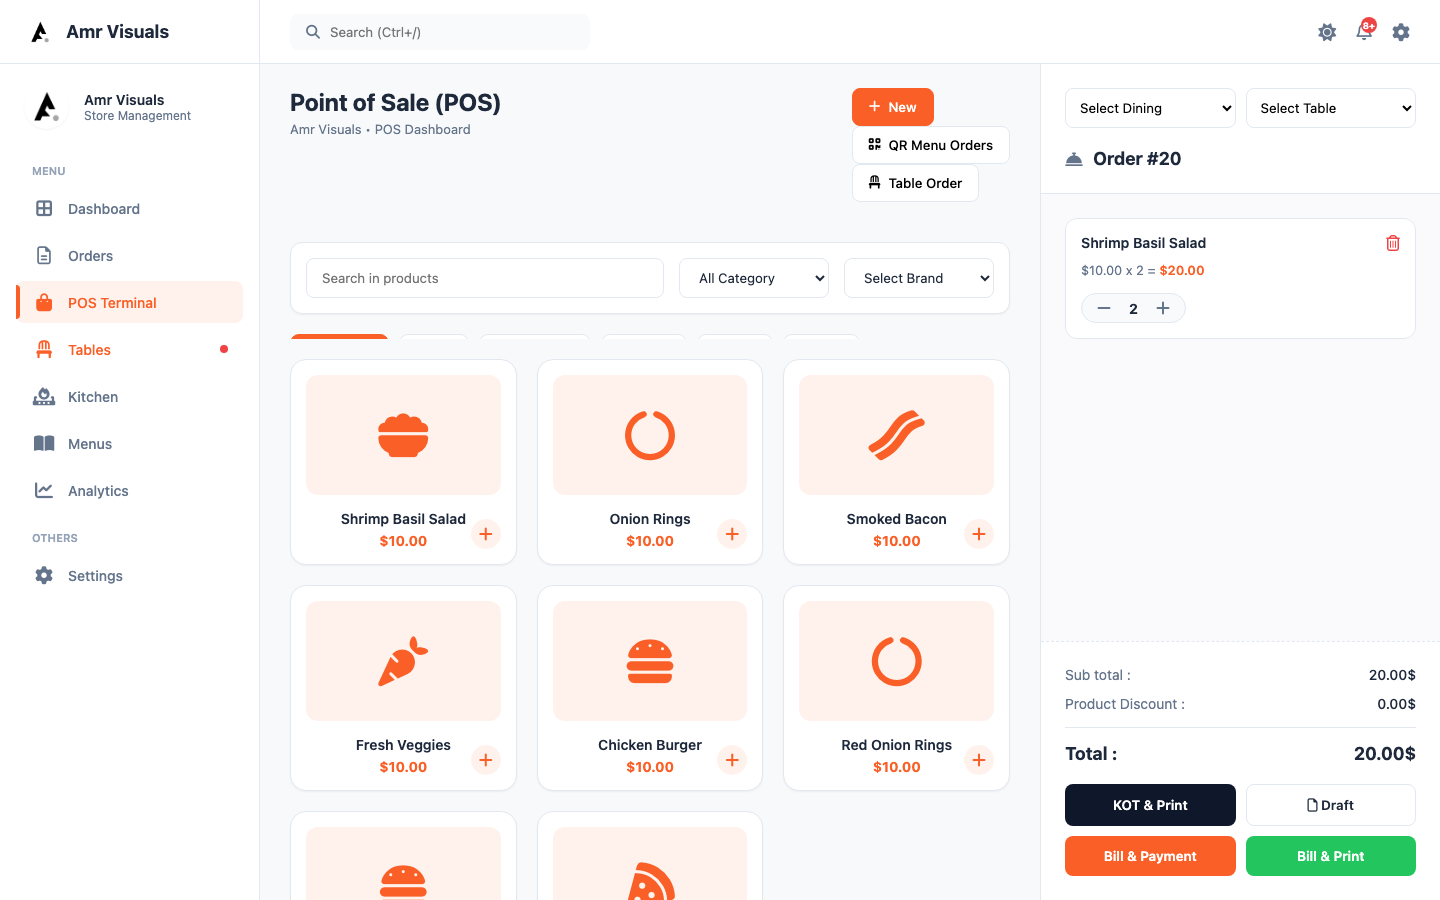Expand the Select Brand dropdown
Screen dimensions: 1440x900
coord(919,278)
